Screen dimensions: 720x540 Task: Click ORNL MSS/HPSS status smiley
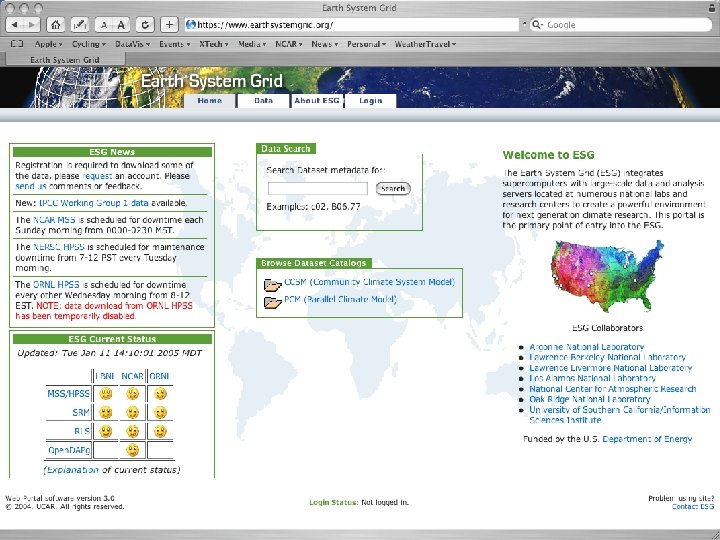160,394
